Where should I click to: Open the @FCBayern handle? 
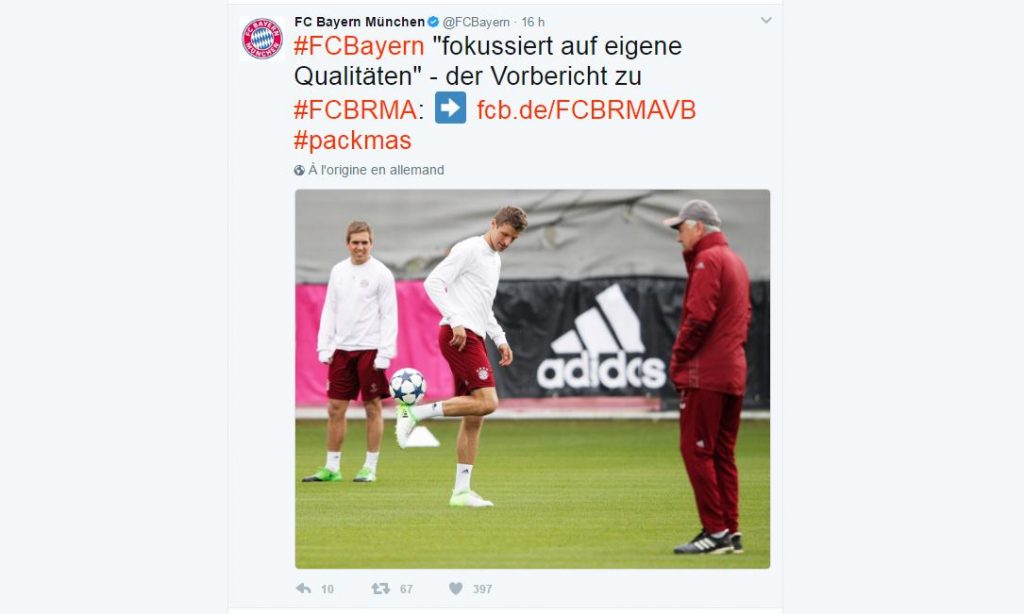coord(476,22)
